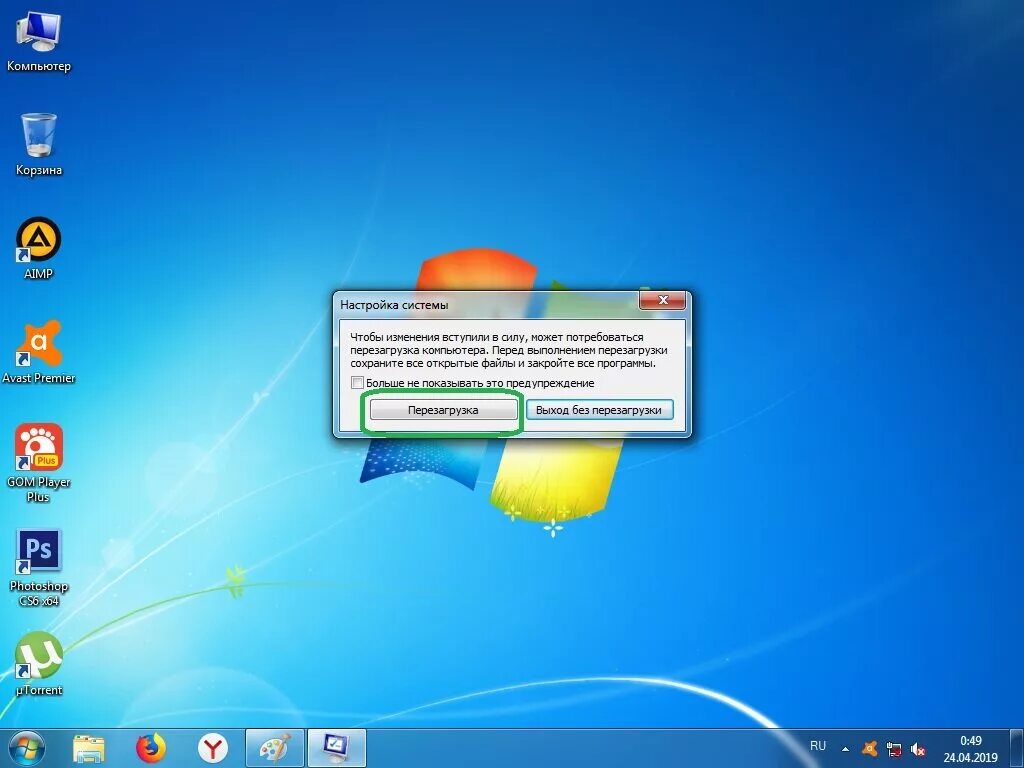Image resolution: width=1024 pixels, height=768 pixels.
Task: Select the Photoshop CS6 x64 shortcut
Action: (x=39, y=568)
